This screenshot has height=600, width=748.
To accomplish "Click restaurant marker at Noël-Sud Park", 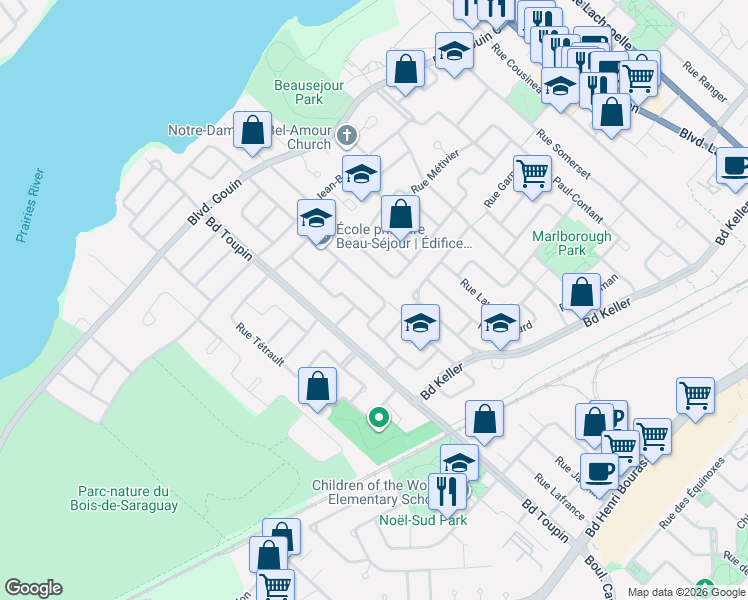I will tap(447, 495).
